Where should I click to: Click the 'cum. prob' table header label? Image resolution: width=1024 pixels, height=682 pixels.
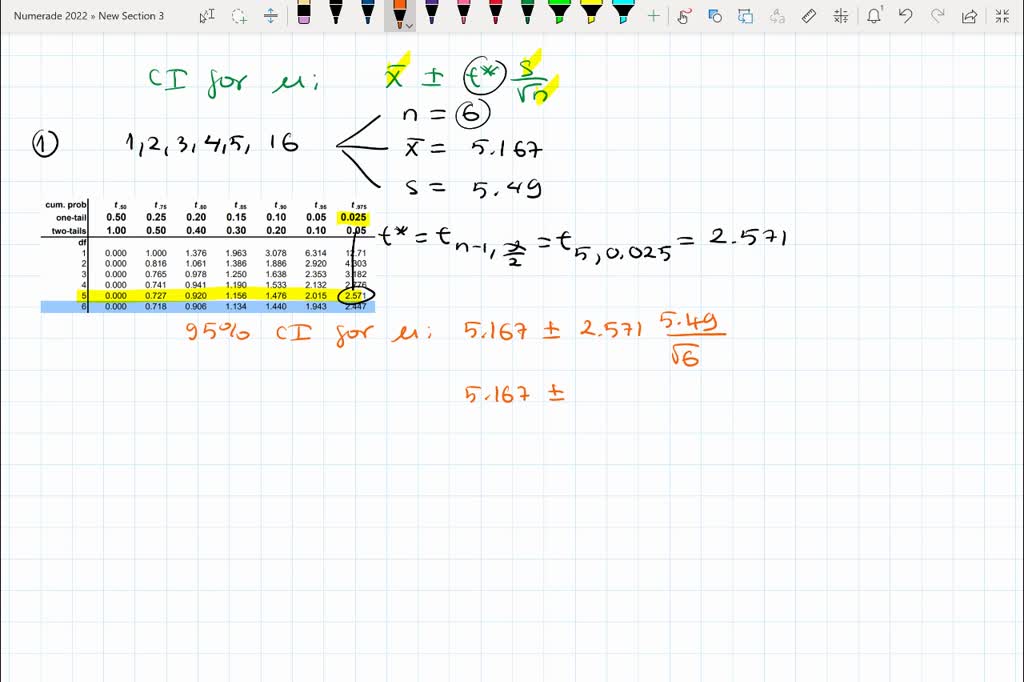click(65, 205)
